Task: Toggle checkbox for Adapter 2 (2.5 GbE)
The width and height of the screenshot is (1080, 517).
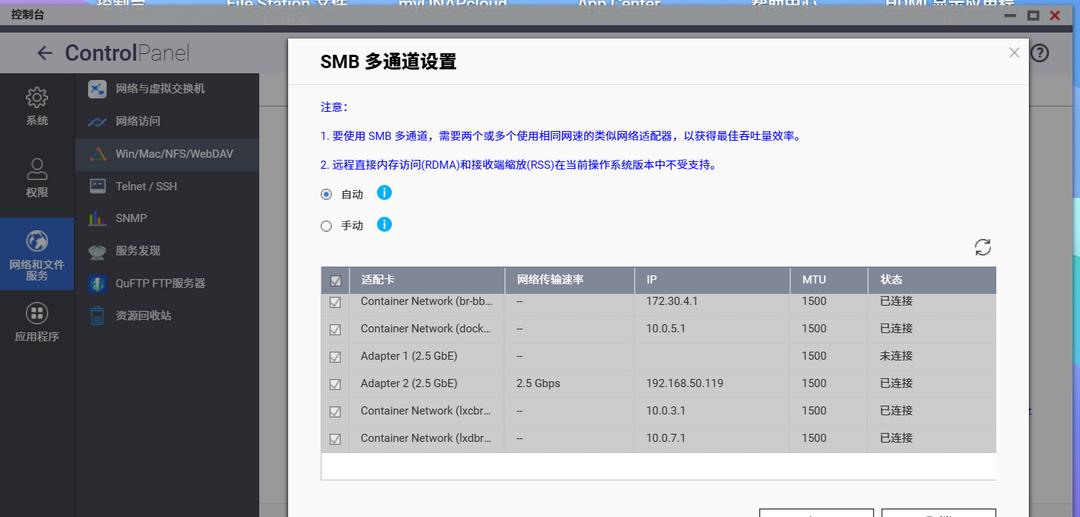Action: 335,383
